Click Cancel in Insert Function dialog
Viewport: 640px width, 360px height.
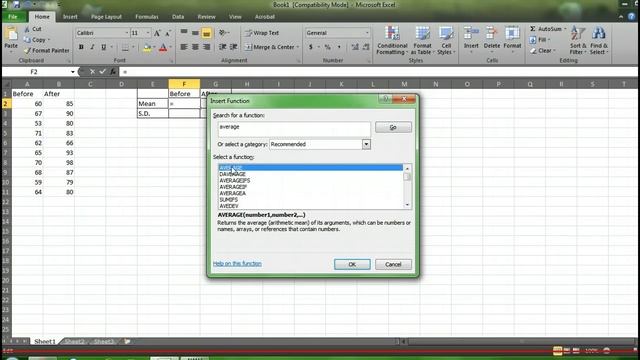tap(393, 264)
